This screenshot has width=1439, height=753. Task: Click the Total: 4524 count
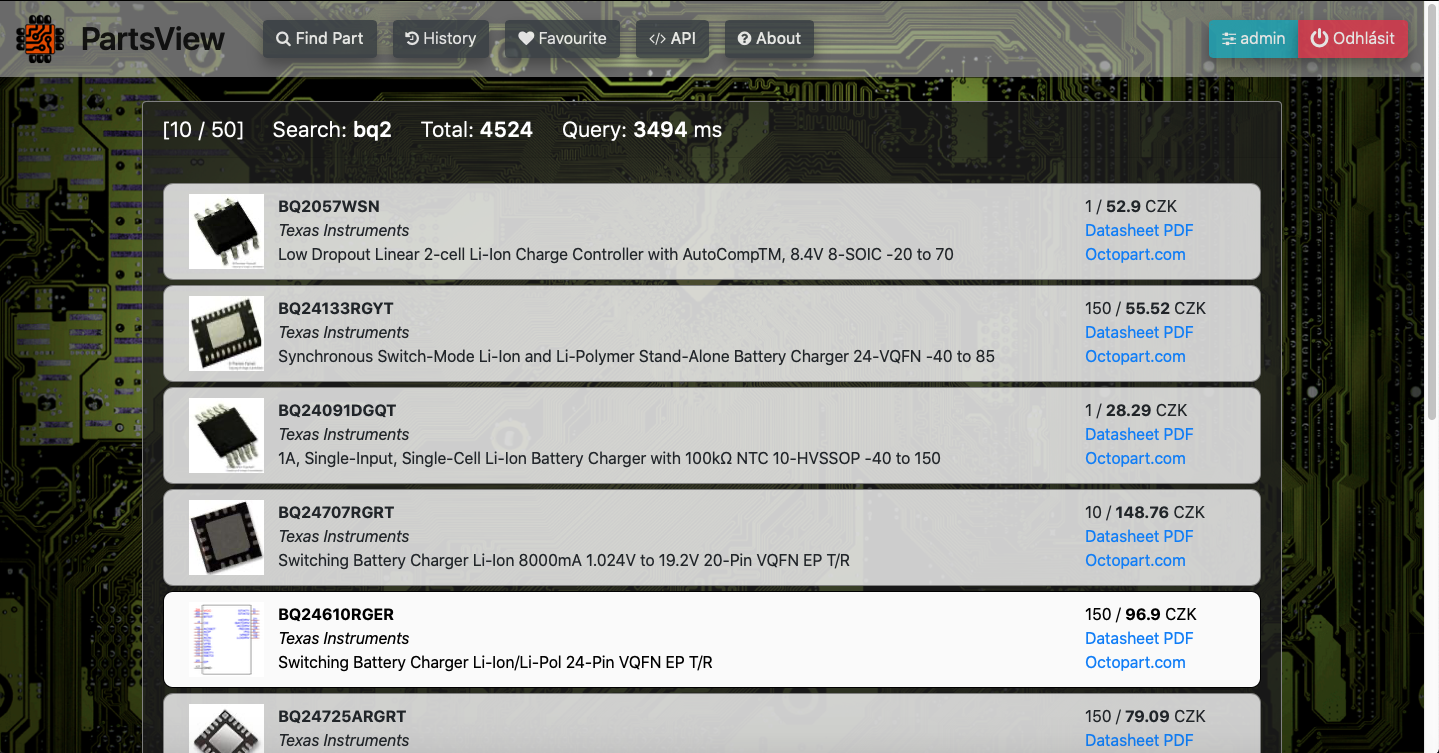(x=477, y=130)
